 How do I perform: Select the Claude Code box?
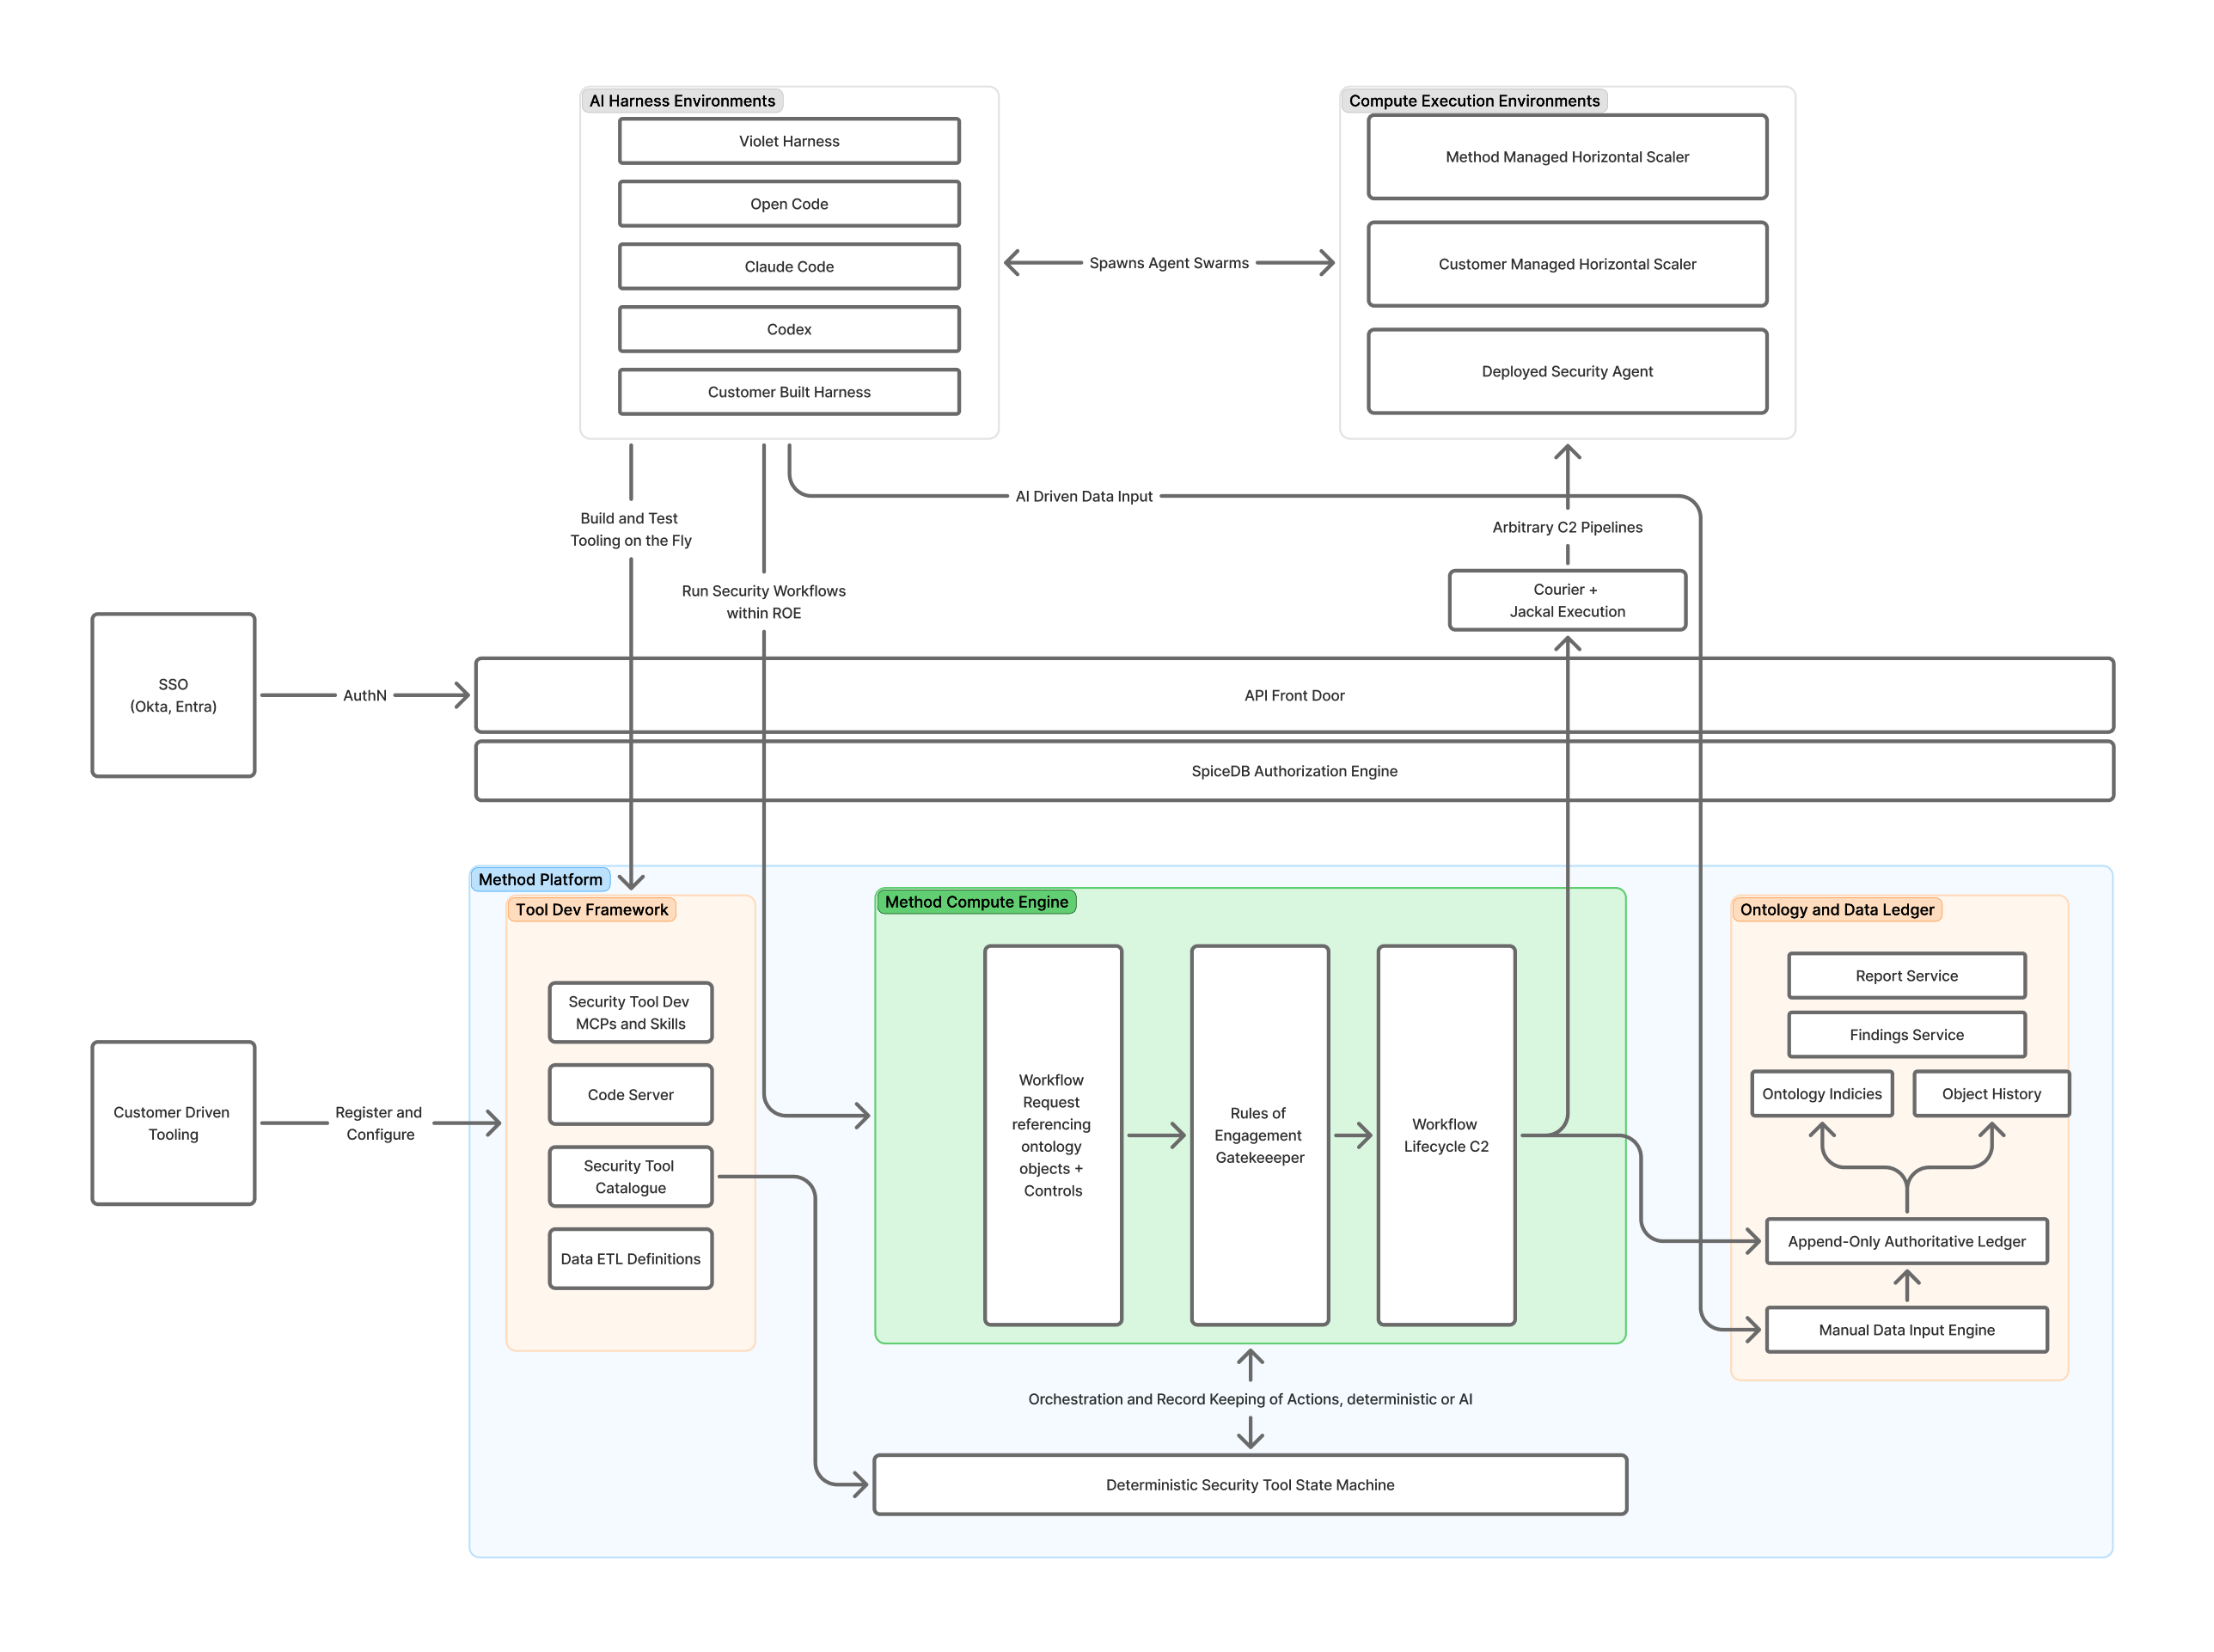click(x=789, y=266)
